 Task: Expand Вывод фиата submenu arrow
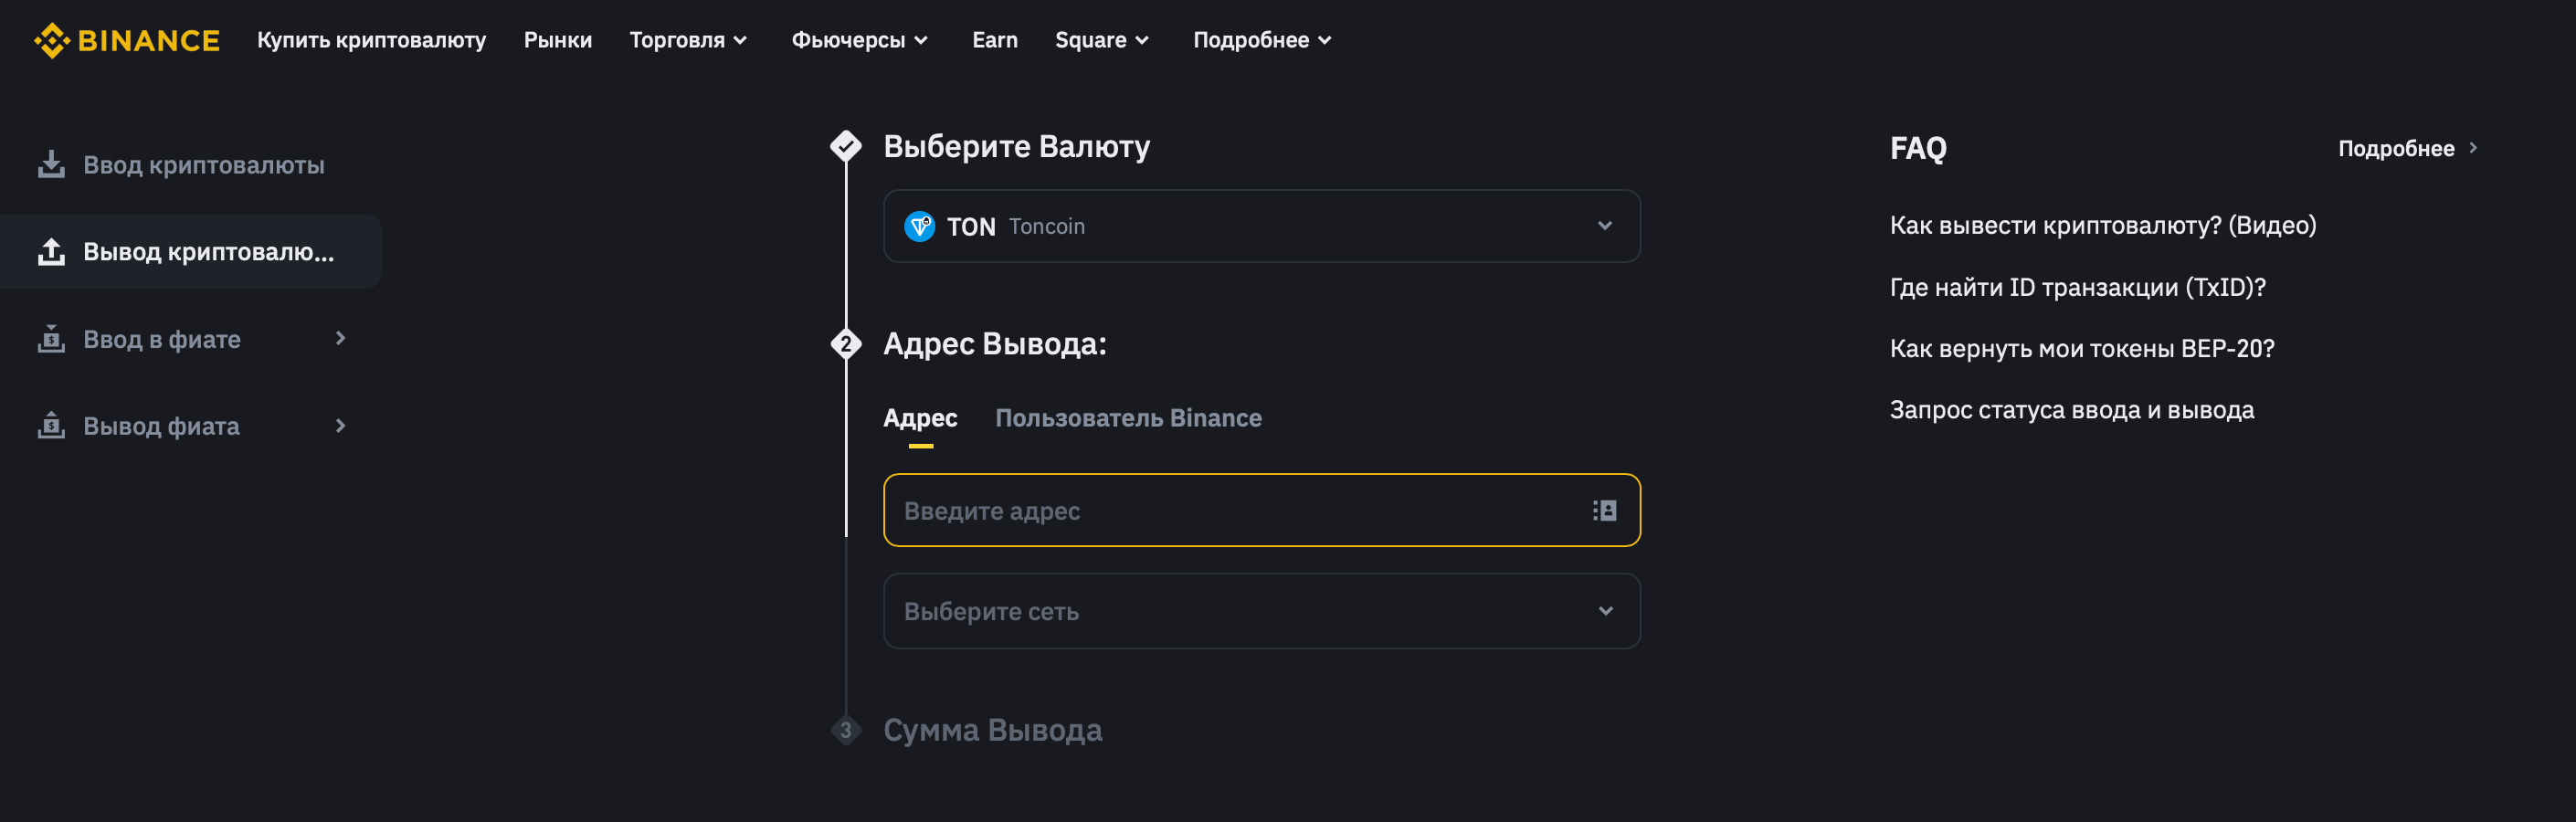click(x=340, y=426)
